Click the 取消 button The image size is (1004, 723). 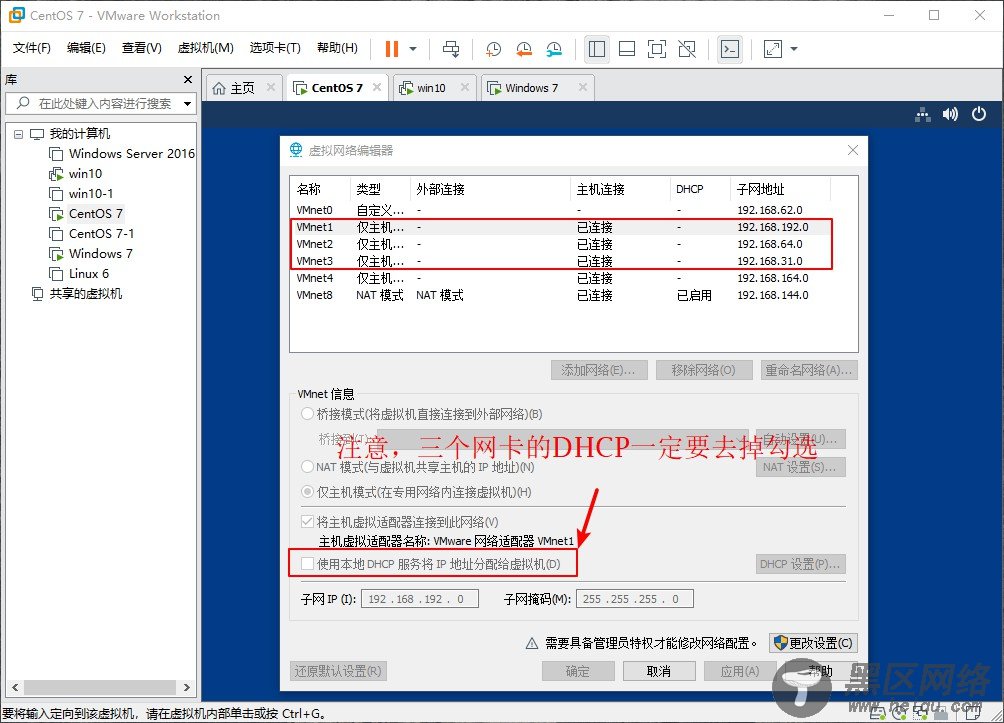[659, 671]
